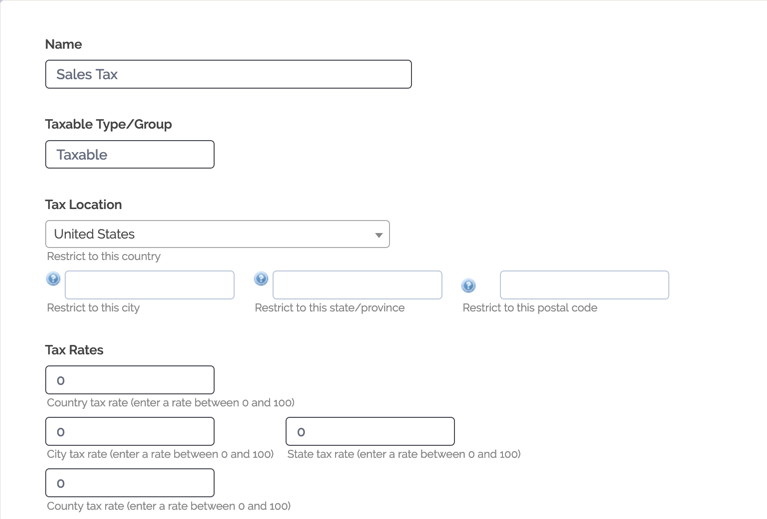Click the Tax Location heading
The image size is (767, 519).
click(84, 204)
